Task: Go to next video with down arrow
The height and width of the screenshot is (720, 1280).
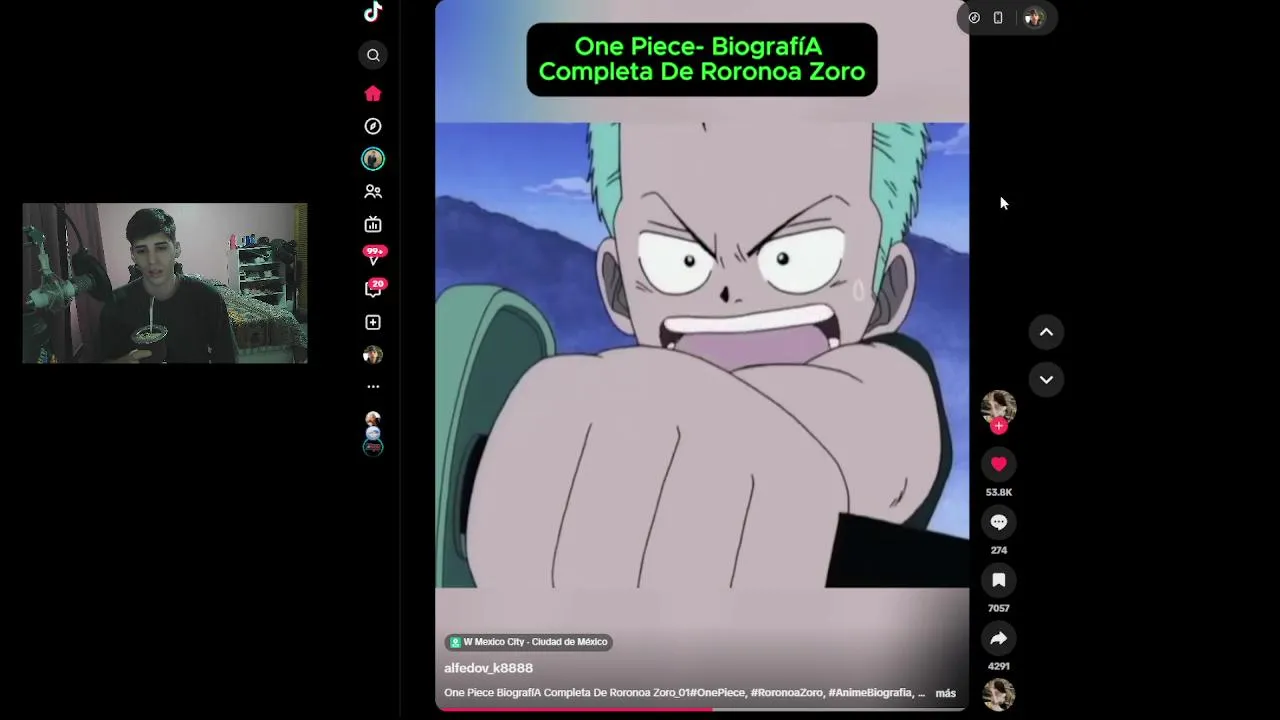Action: (x=1046, y=379)
